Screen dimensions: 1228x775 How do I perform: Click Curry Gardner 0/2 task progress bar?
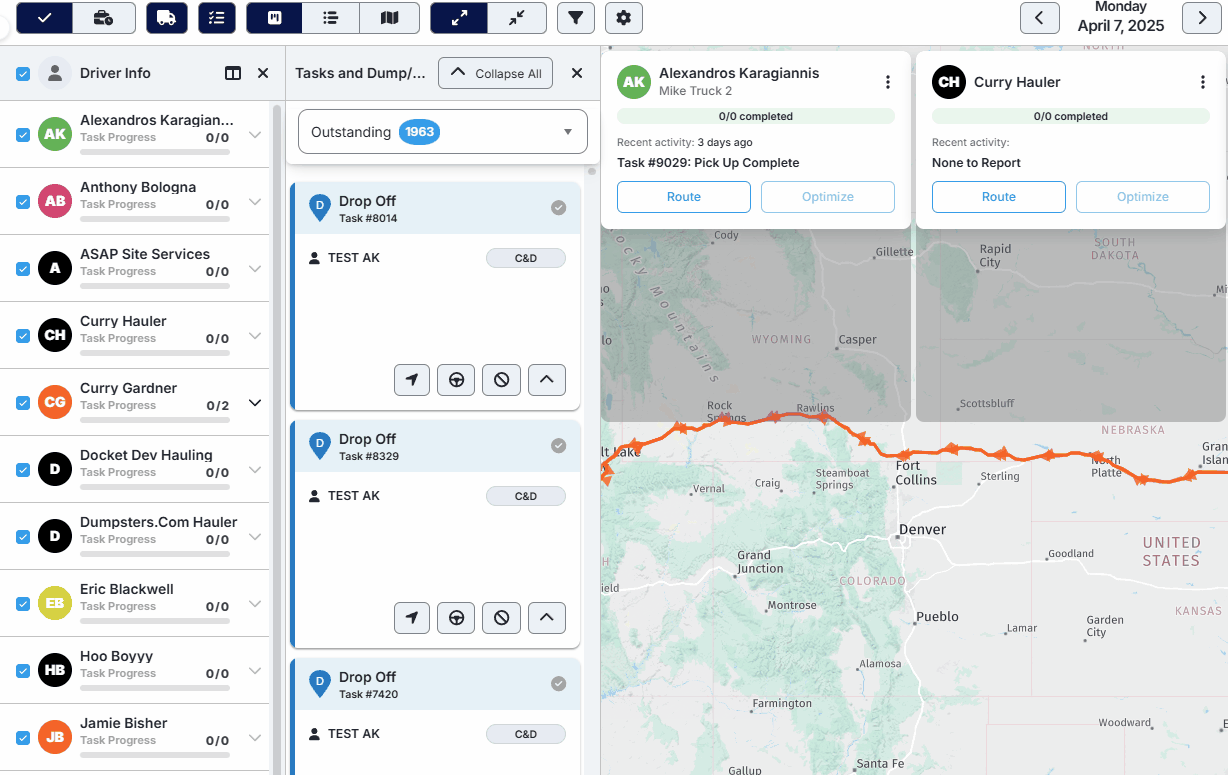click(155, 420)
